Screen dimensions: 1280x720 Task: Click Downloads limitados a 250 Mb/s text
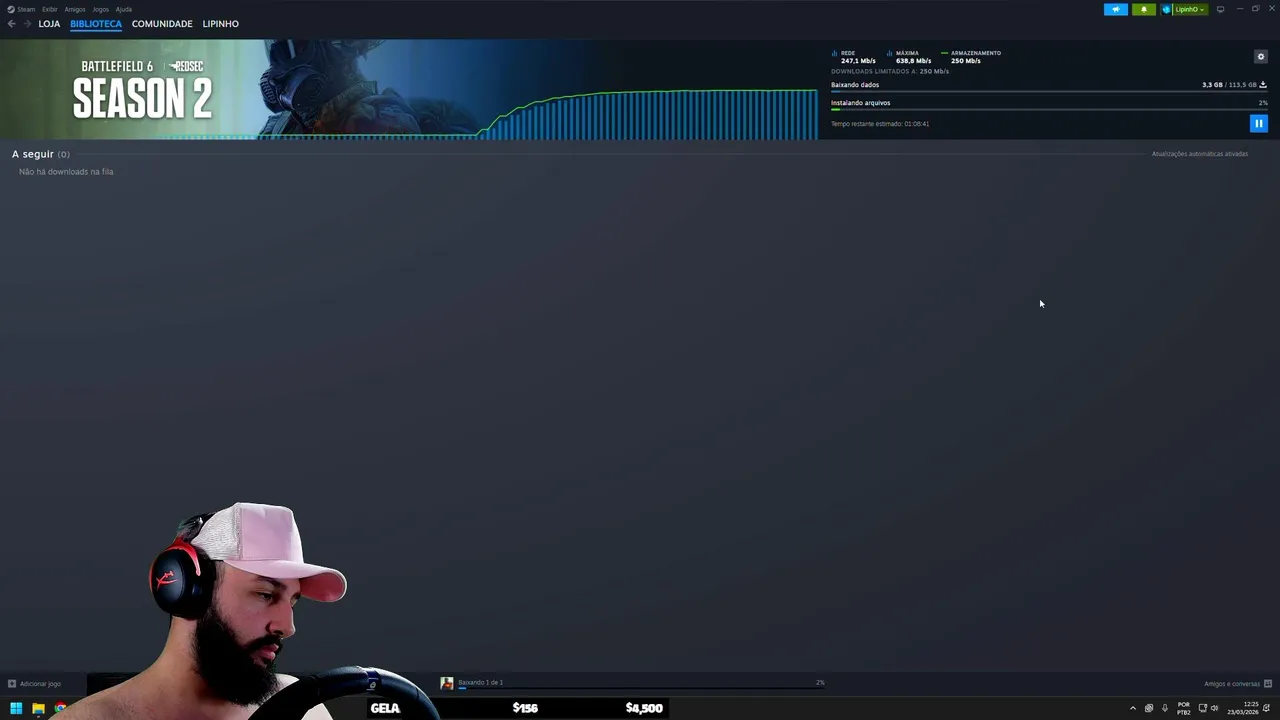[x=890, y=72]
